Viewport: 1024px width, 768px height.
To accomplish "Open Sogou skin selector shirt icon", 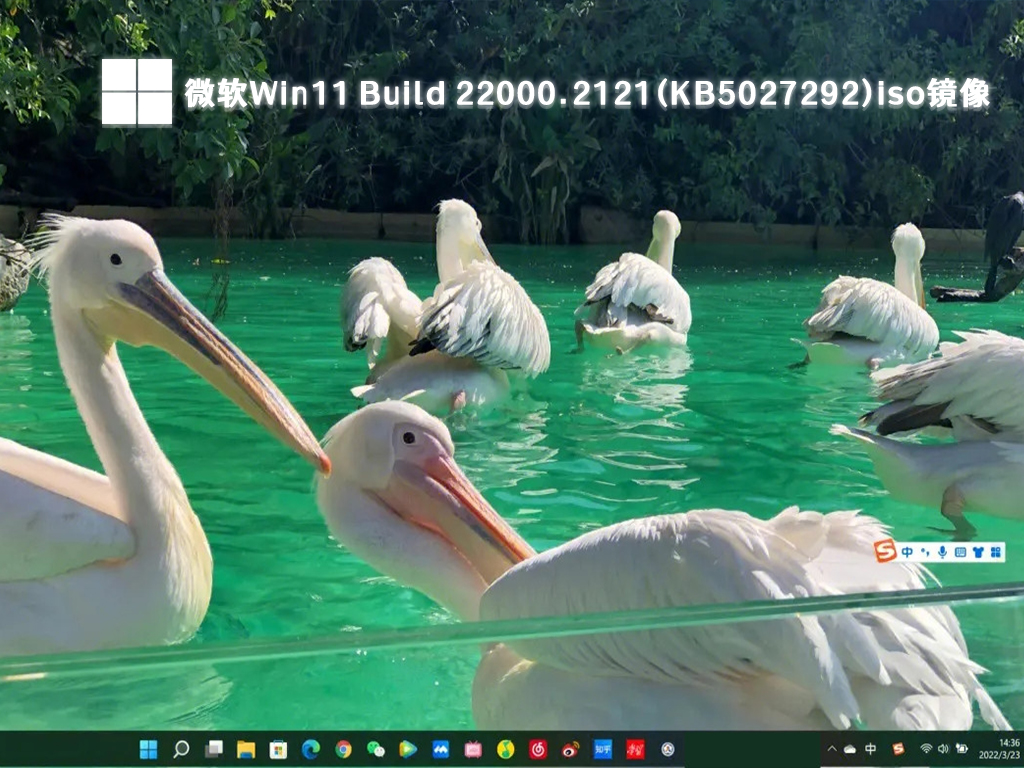I will [x=977, y=552].
